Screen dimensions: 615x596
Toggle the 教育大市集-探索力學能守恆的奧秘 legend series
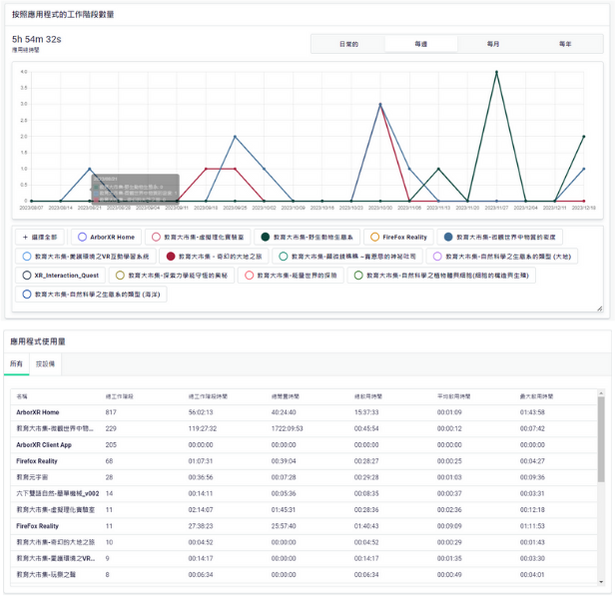click(174, 274)
